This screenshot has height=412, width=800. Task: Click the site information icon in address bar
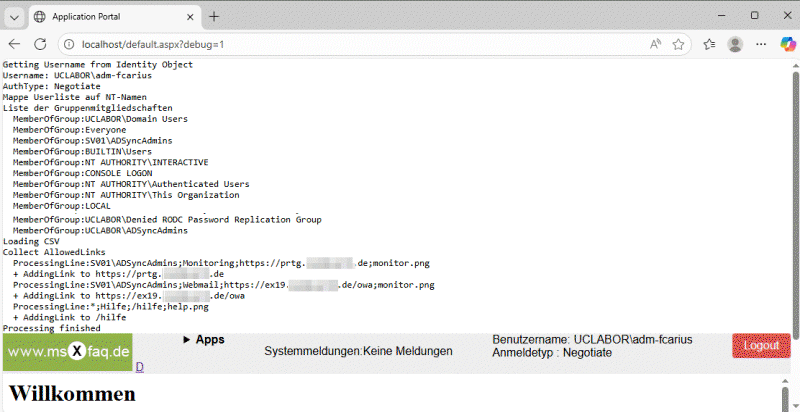pyautogui.click(x=69, y=44)
